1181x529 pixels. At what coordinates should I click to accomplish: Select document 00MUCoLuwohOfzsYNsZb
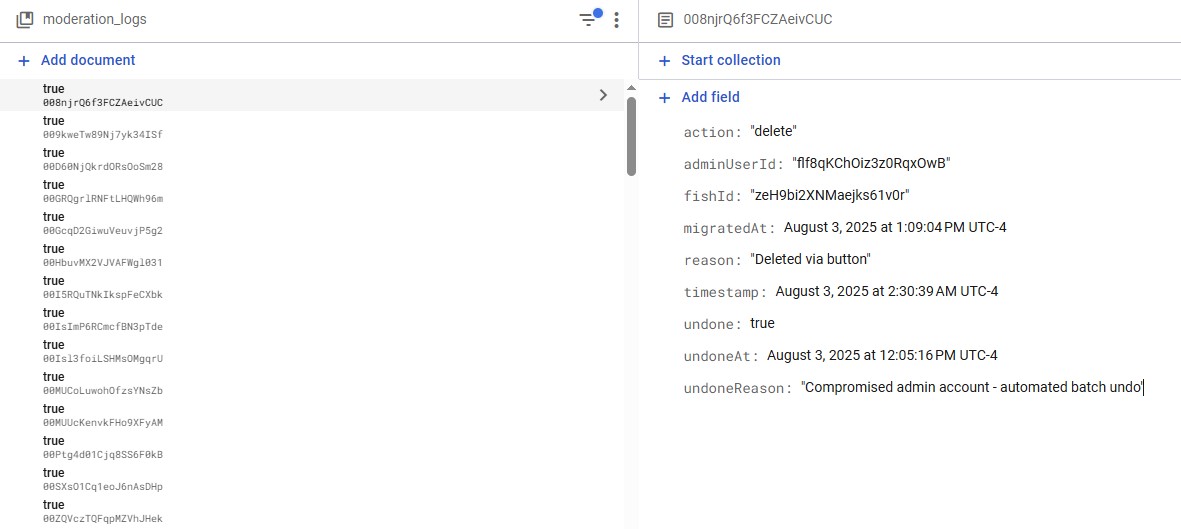[x=313, y=384]
